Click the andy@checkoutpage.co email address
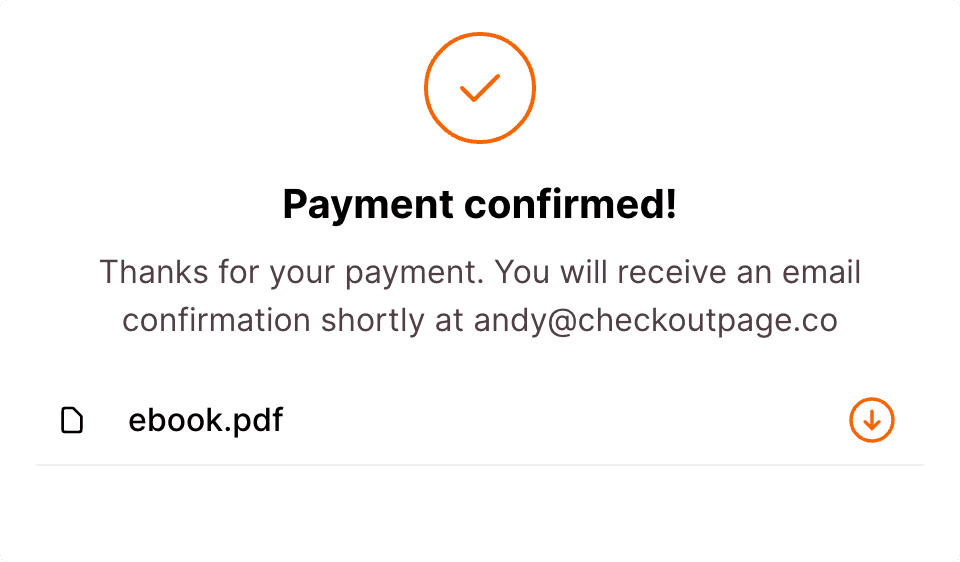This screenshot has height=562, width=960. point(655,320)
